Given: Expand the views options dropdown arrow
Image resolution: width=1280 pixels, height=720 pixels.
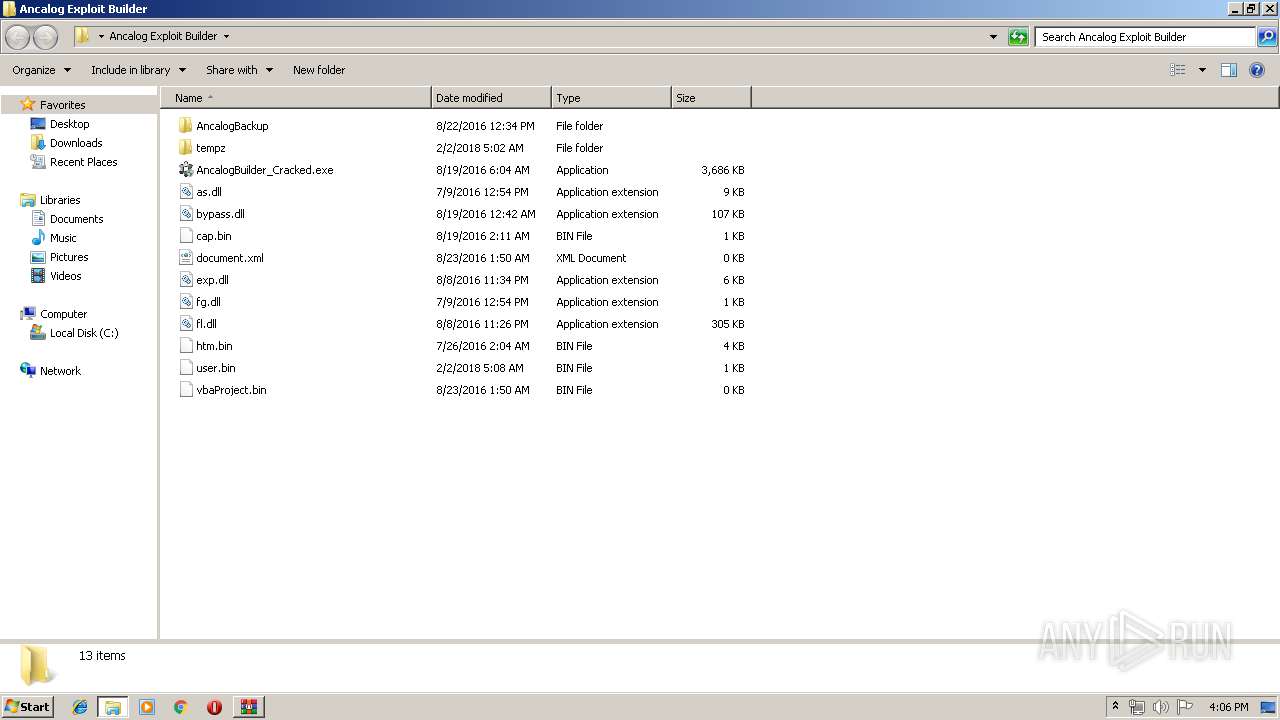Looking at the screenshot, I should (1202, 70).
